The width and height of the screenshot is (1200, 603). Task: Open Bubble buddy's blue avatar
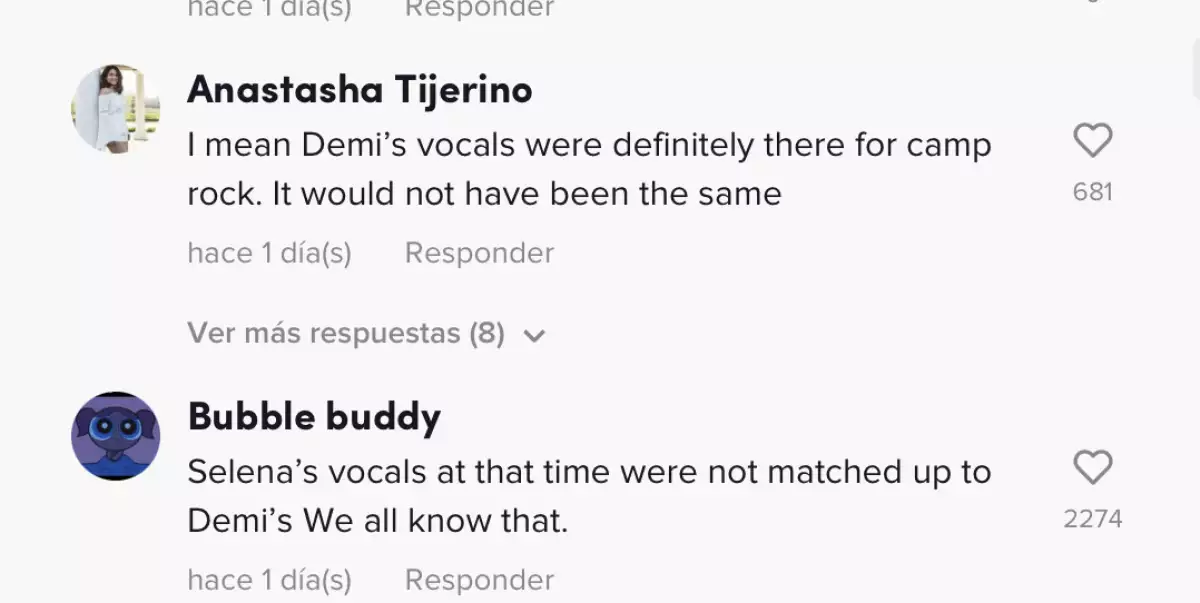[115, 436]
